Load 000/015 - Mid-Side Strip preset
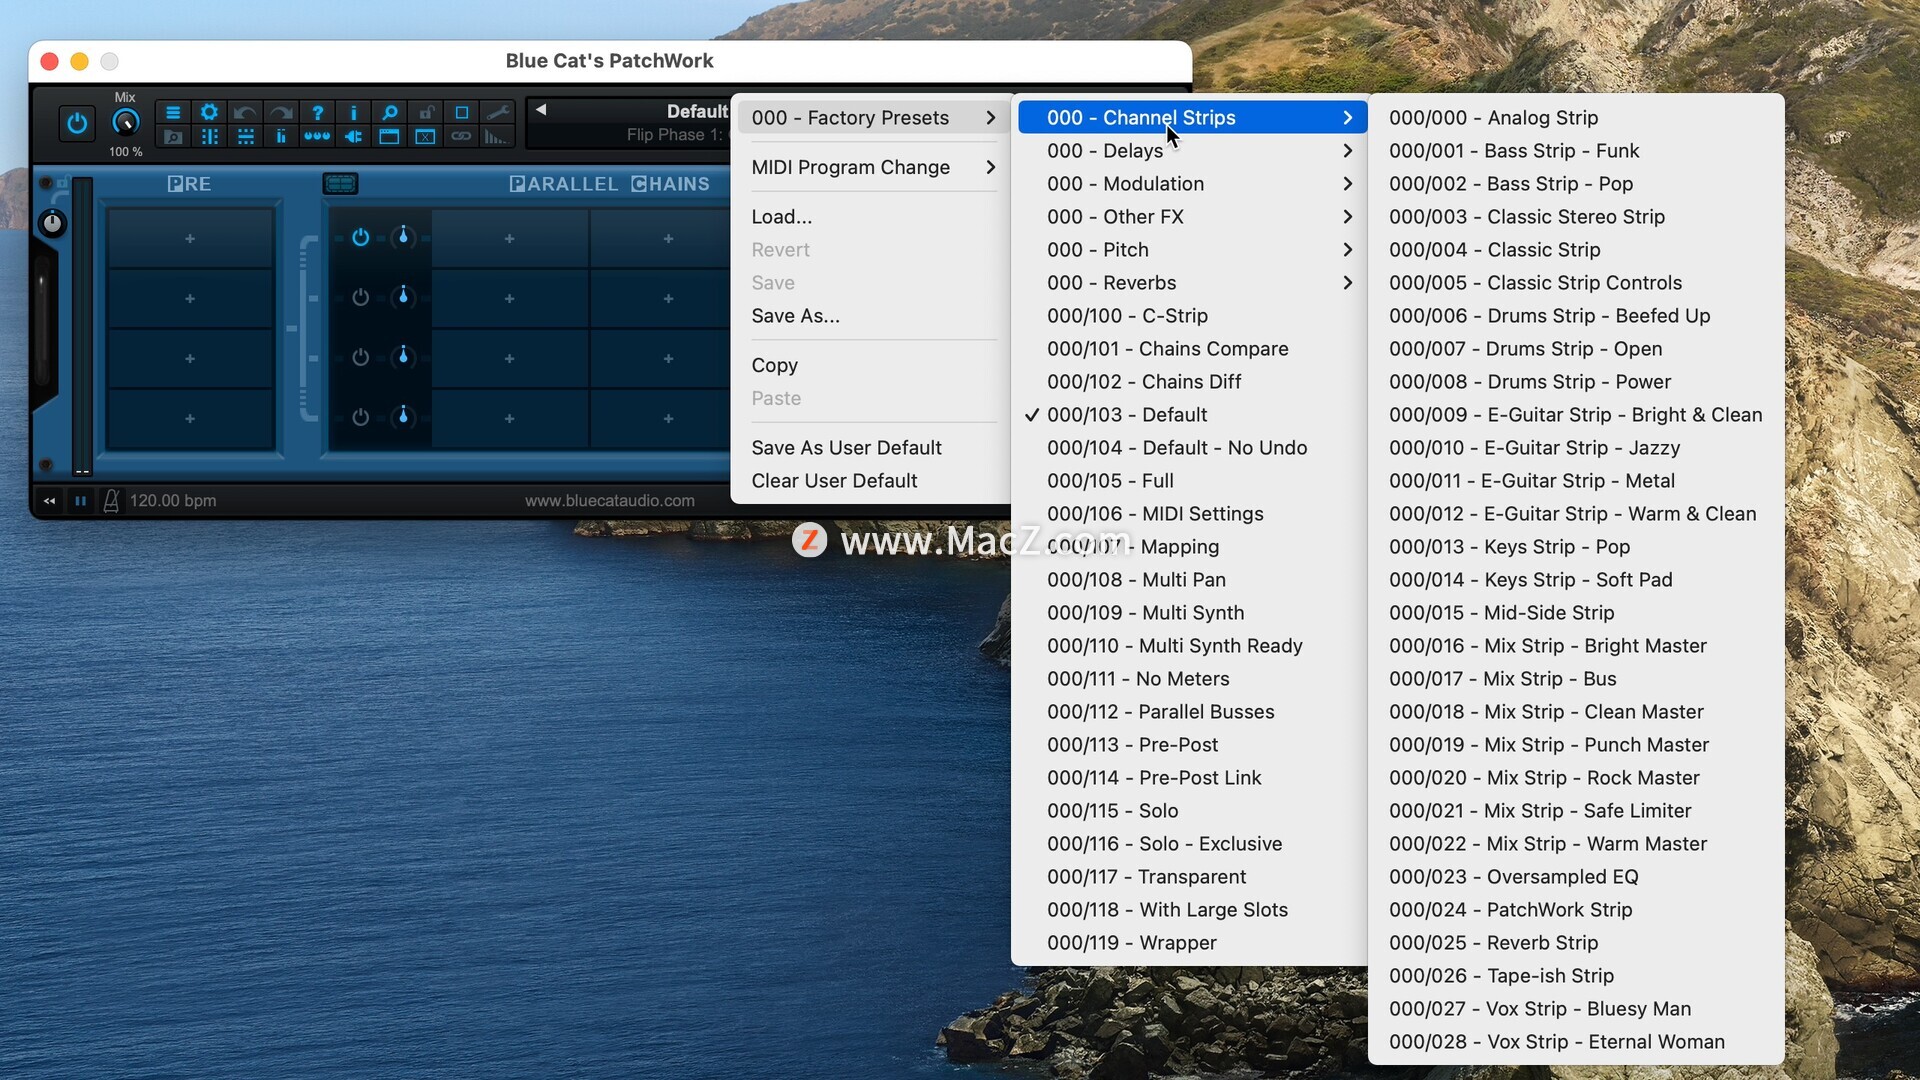1920x1080 pixels. (1576, 612)
